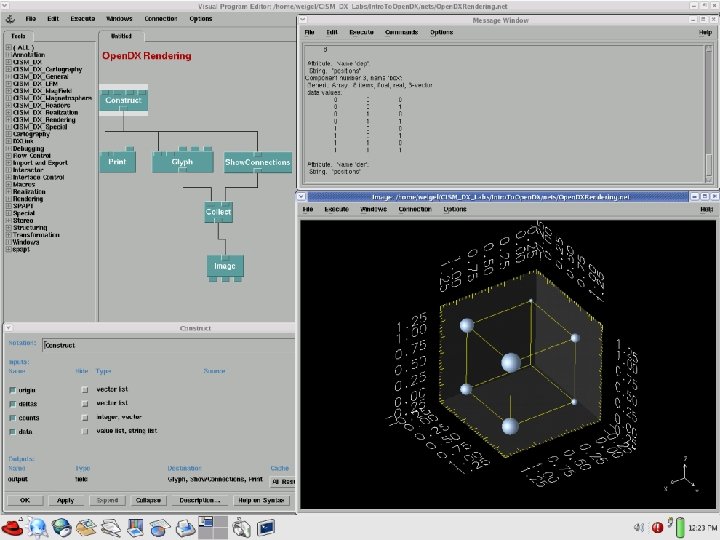The width and height of the screenshot is (720, 540).
Task: Open Connection menu in Image window
Action: [415, 209]
